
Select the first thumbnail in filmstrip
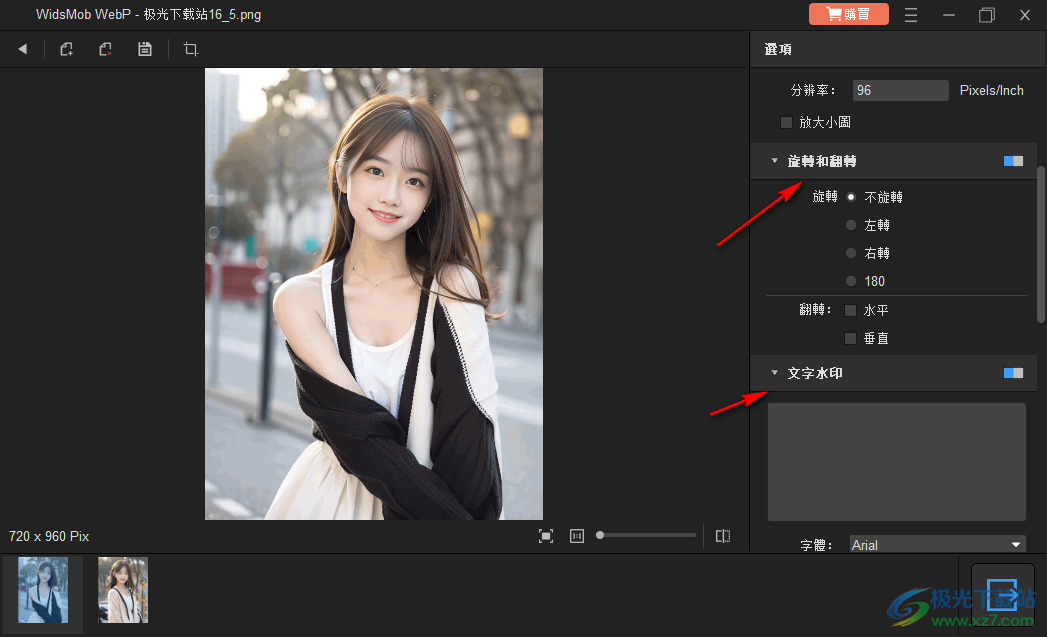coord(43,590)
